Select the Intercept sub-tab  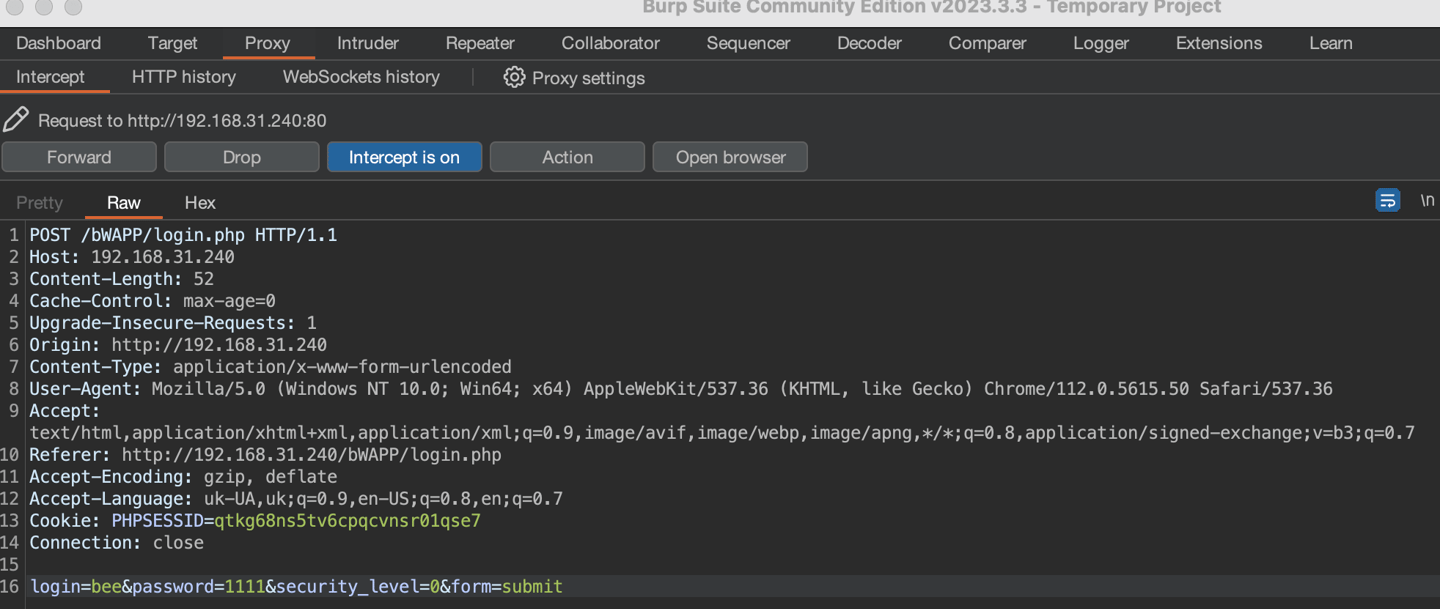pos(50,77)
